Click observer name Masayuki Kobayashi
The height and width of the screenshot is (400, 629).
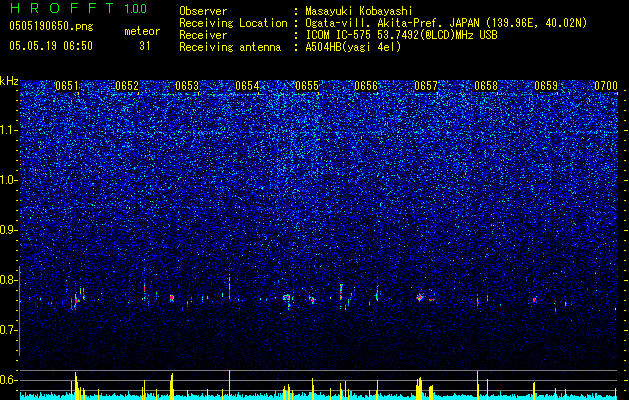point(359,11)
